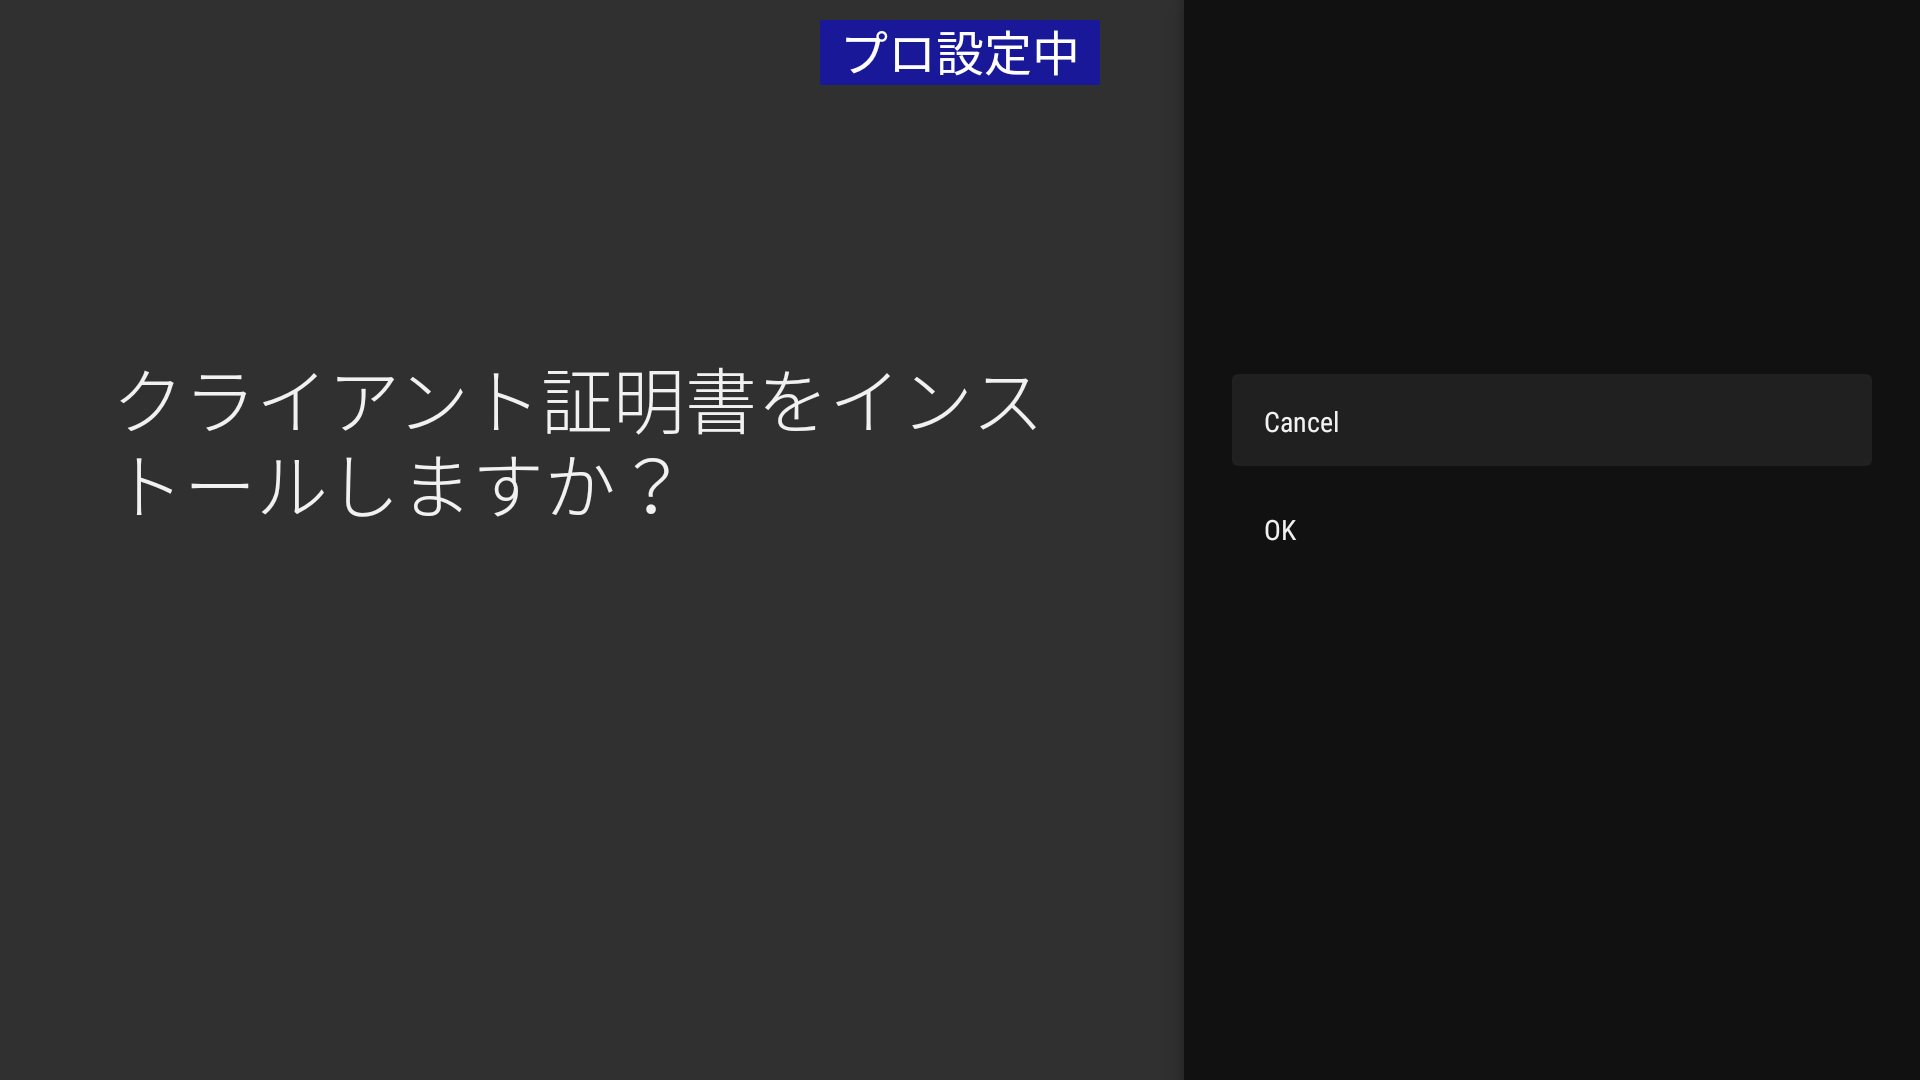Image resolution: width=1920 pixels, height=1080 pixels.
Task: Tap the OK label below Cancel
Action: pyautogui.click(x=1280, y=530)
